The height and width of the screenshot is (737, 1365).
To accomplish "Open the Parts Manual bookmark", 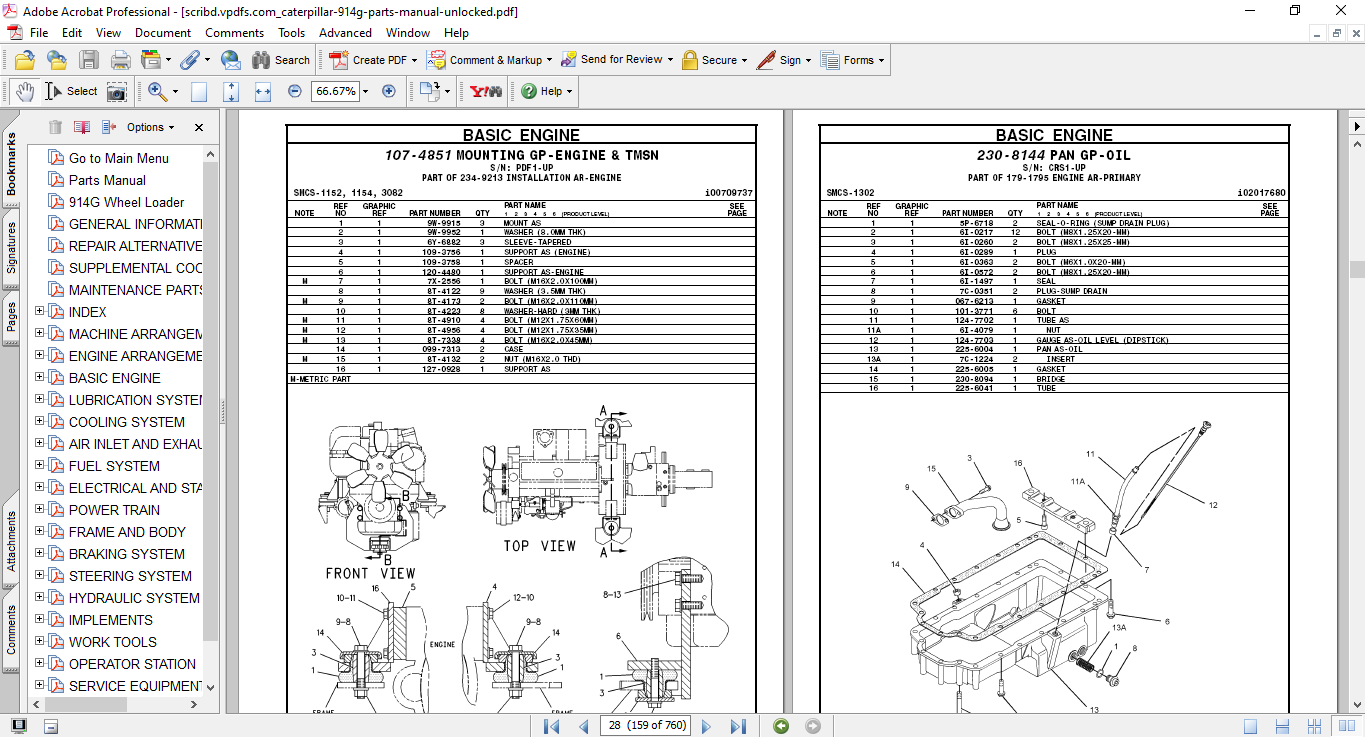I will coord(107,180).
